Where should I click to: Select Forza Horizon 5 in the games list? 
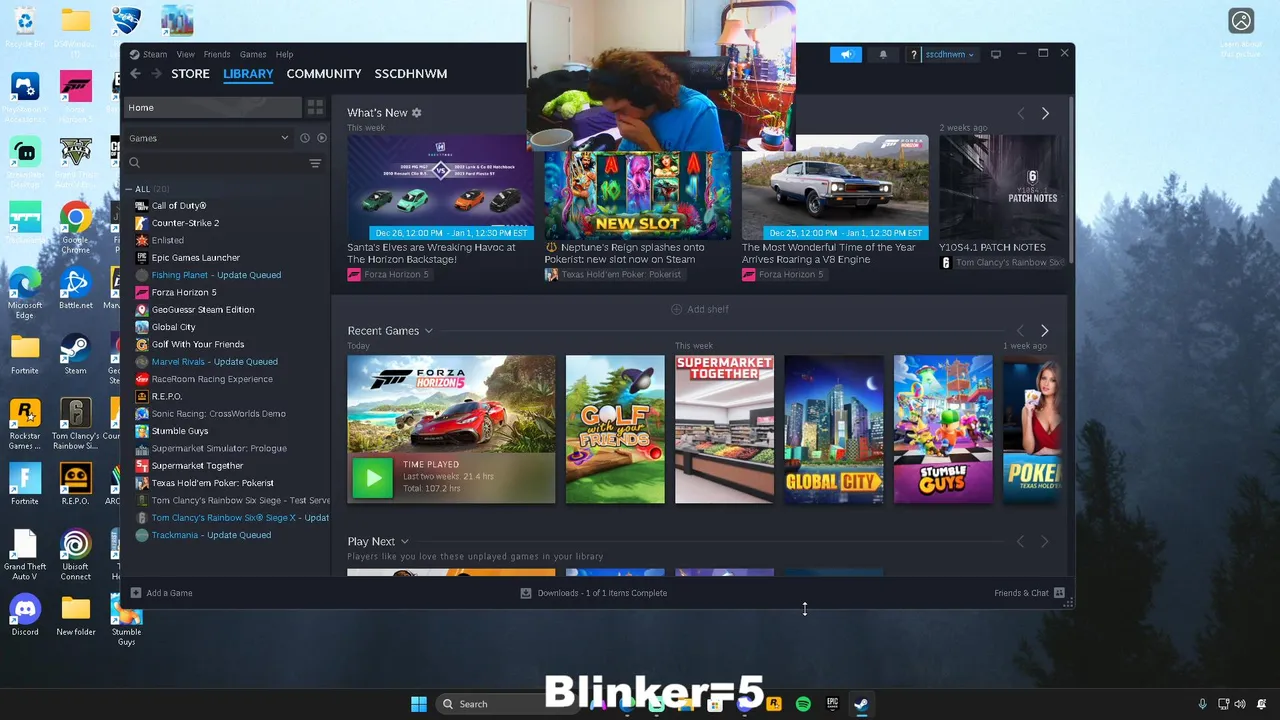coord(183,292)
